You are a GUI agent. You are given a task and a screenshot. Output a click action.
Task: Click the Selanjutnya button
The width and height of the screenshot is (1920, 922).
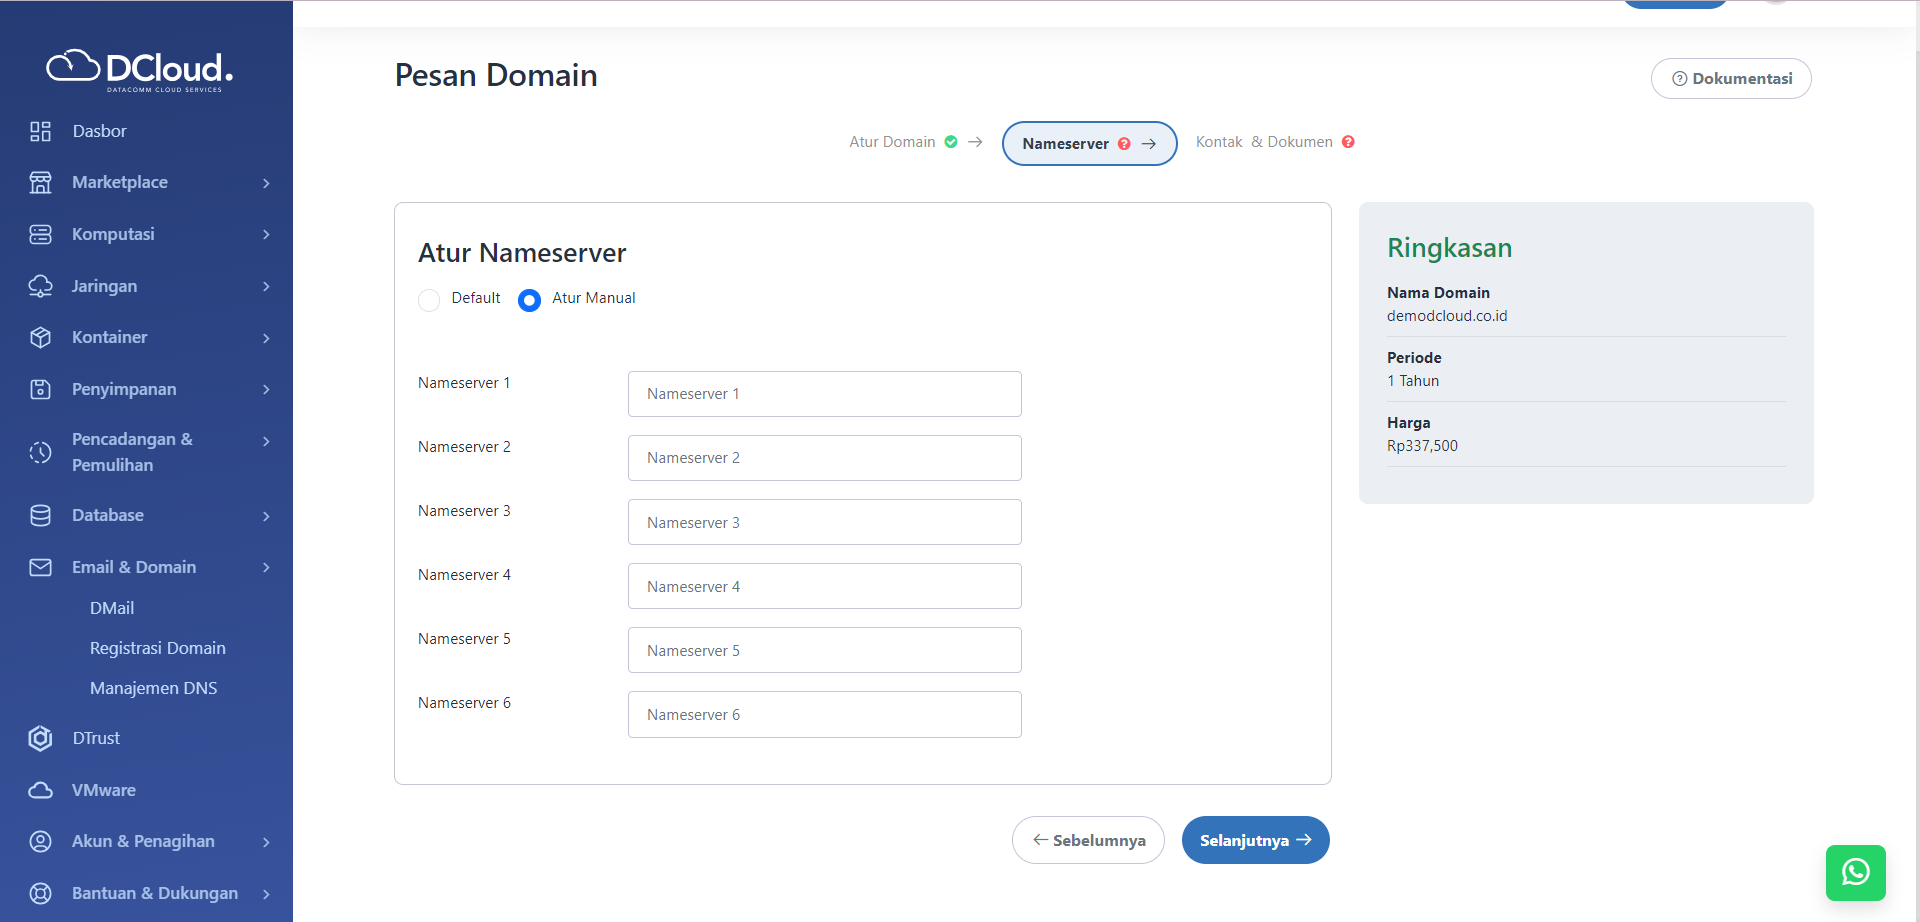[1255, 840]
